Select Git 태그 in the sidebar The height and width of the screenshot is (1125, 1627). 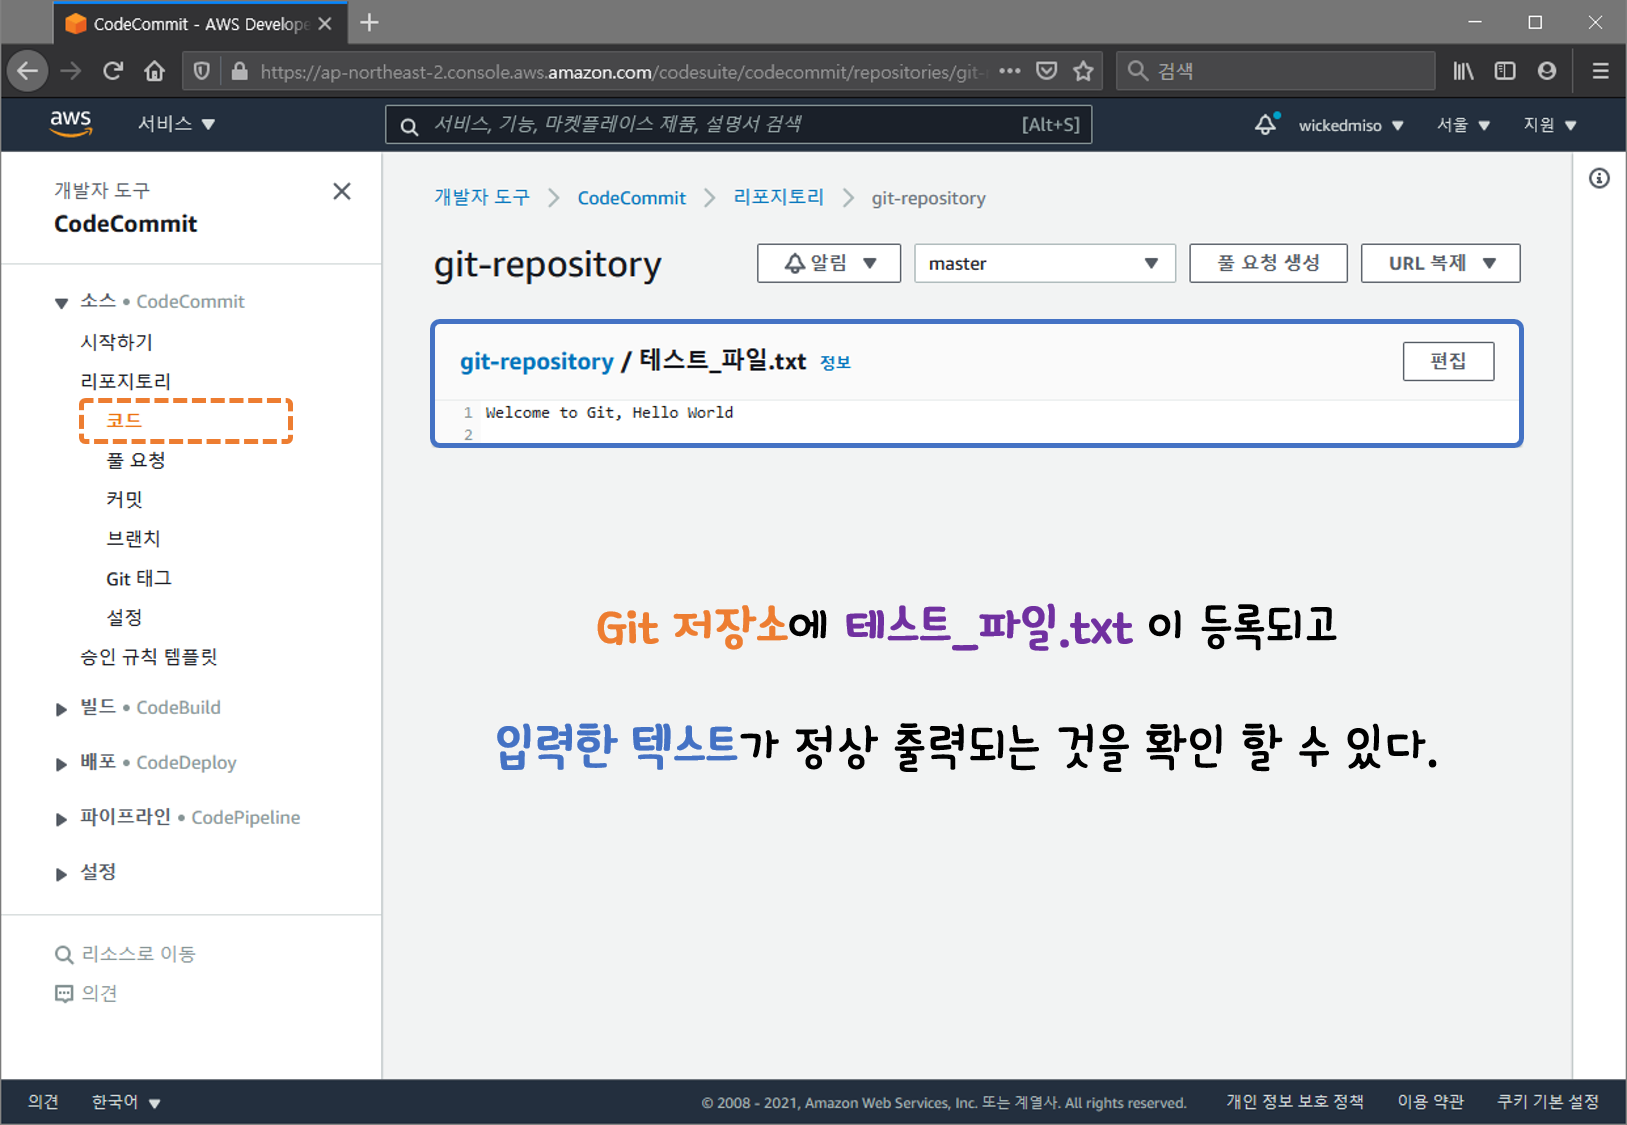pyautogui.click(x=139, y=578)
